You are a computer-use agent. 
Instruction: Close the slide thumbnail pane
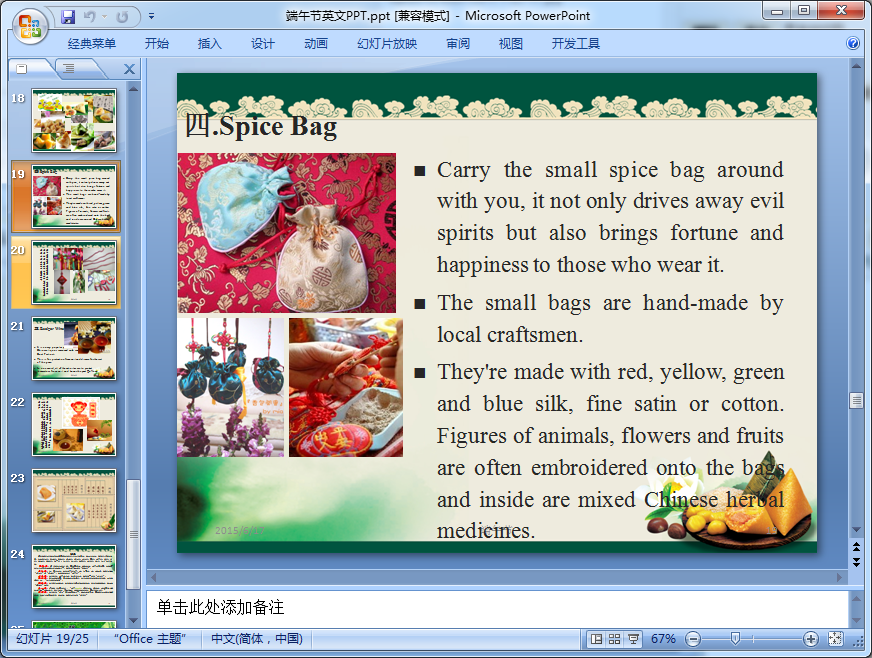tap(129, 69)
